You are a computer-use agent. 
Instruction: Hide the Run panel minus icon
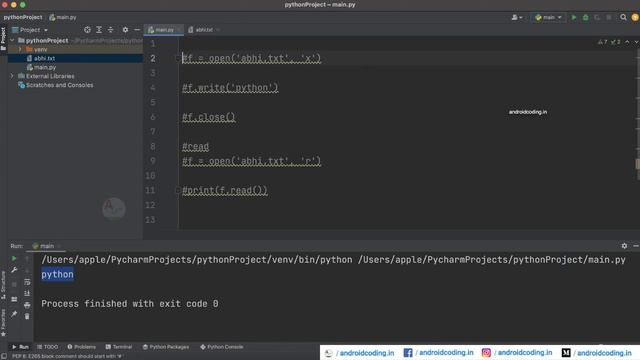pos(636,246)
